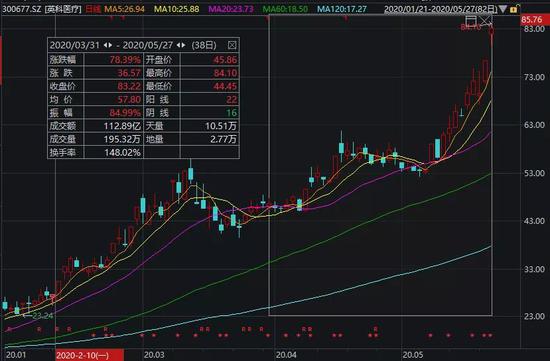Image resolution: width=550 pixels, height=361 pixels.
Task: Click the 33.00 price axis label
Action: pos(534,269)
